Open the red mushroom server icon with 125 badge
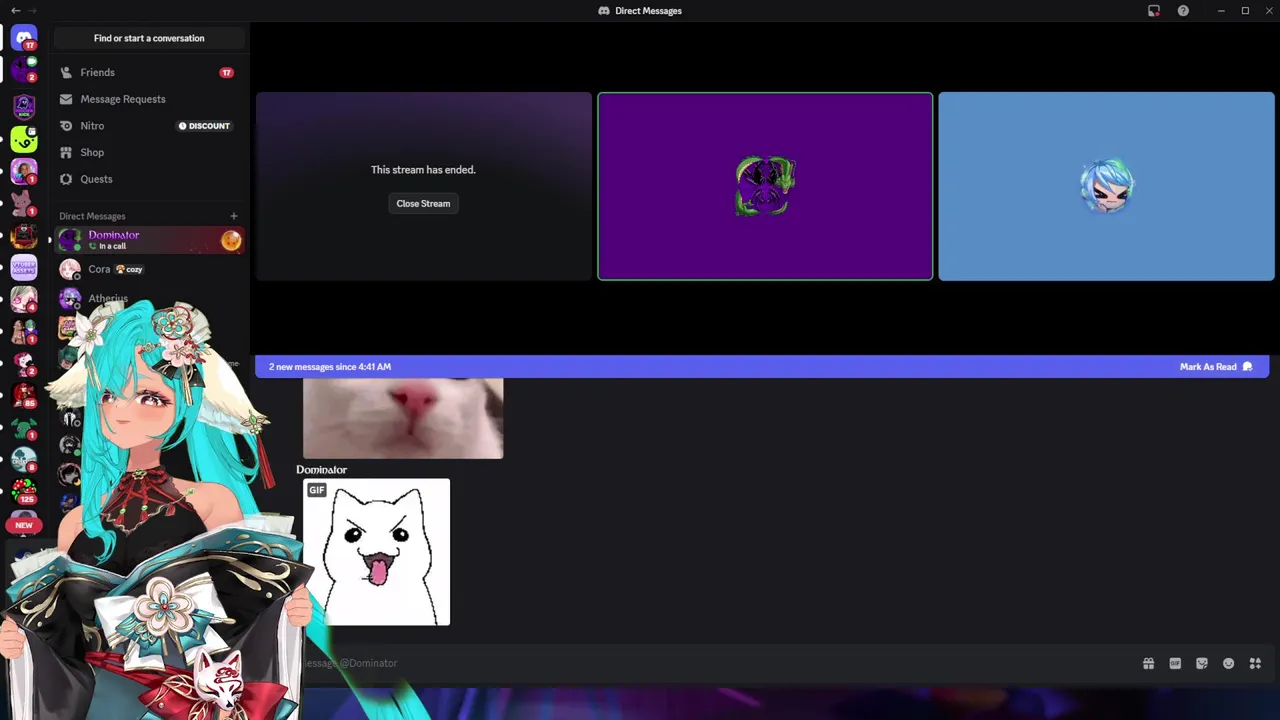This screenshot has height=720, width=1280. (x=24, y=491)
